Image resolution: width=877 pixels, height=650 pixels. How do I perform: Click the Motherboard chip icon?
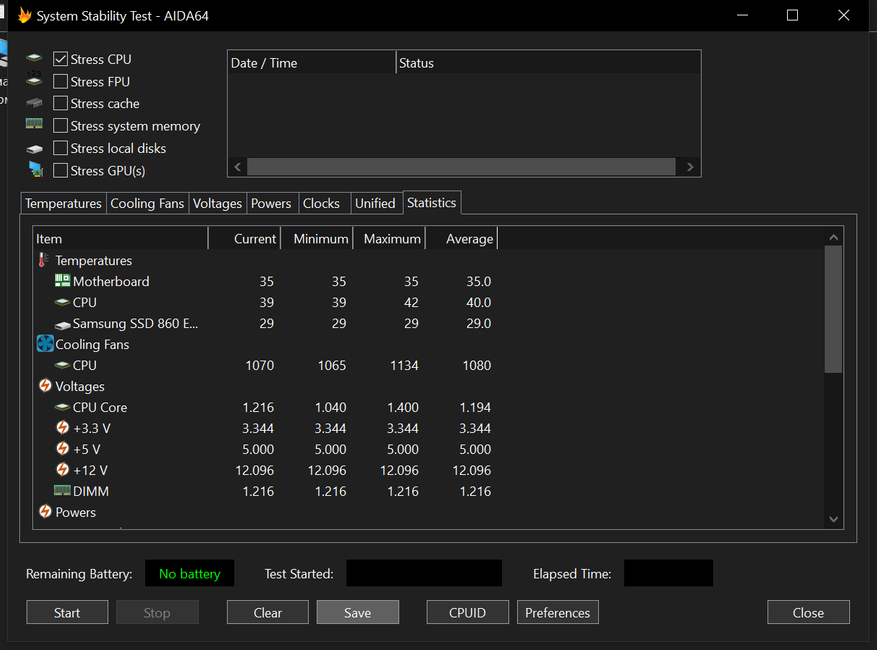point(62,281)
